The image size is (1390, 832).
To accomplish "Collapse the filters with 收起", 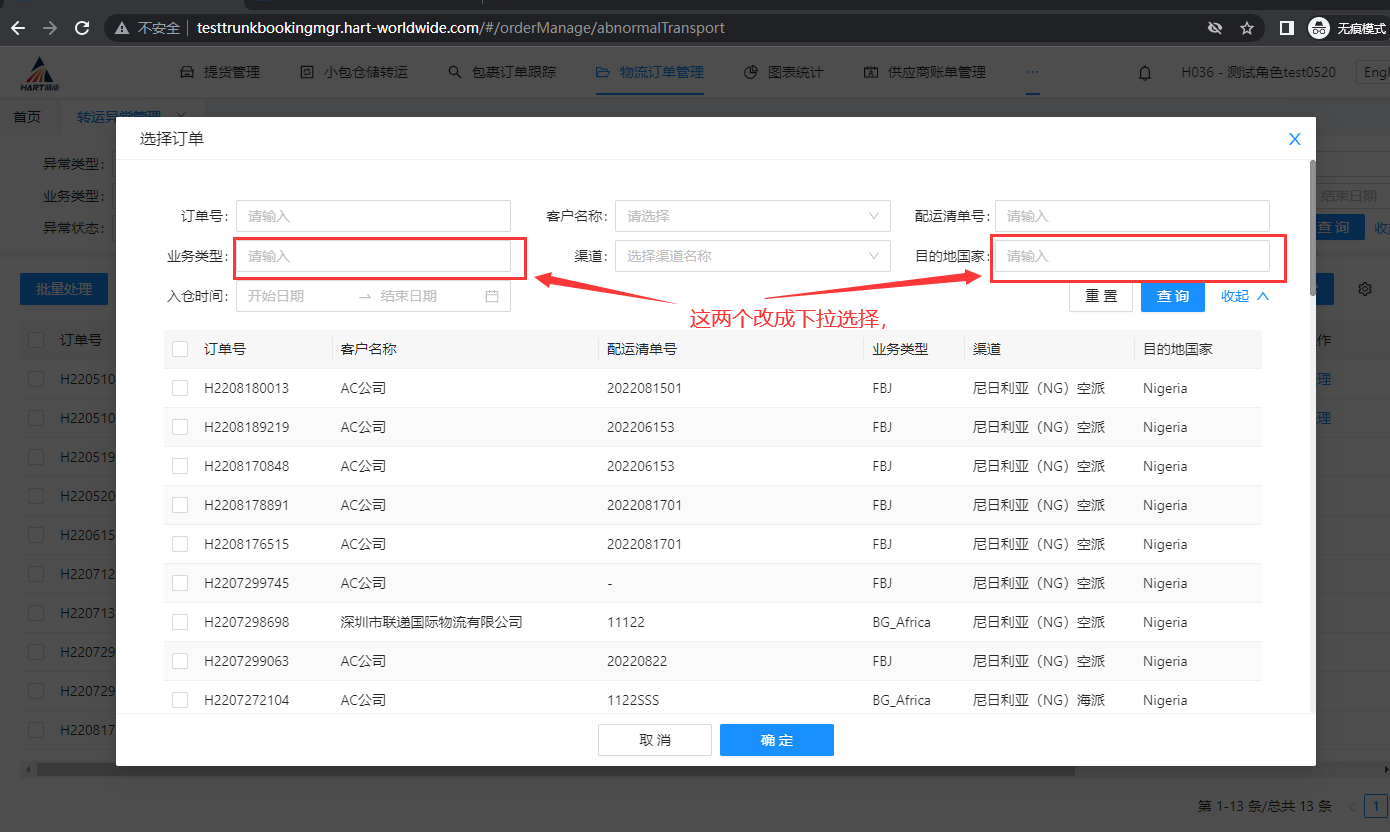I will [x=1245, y=296].
